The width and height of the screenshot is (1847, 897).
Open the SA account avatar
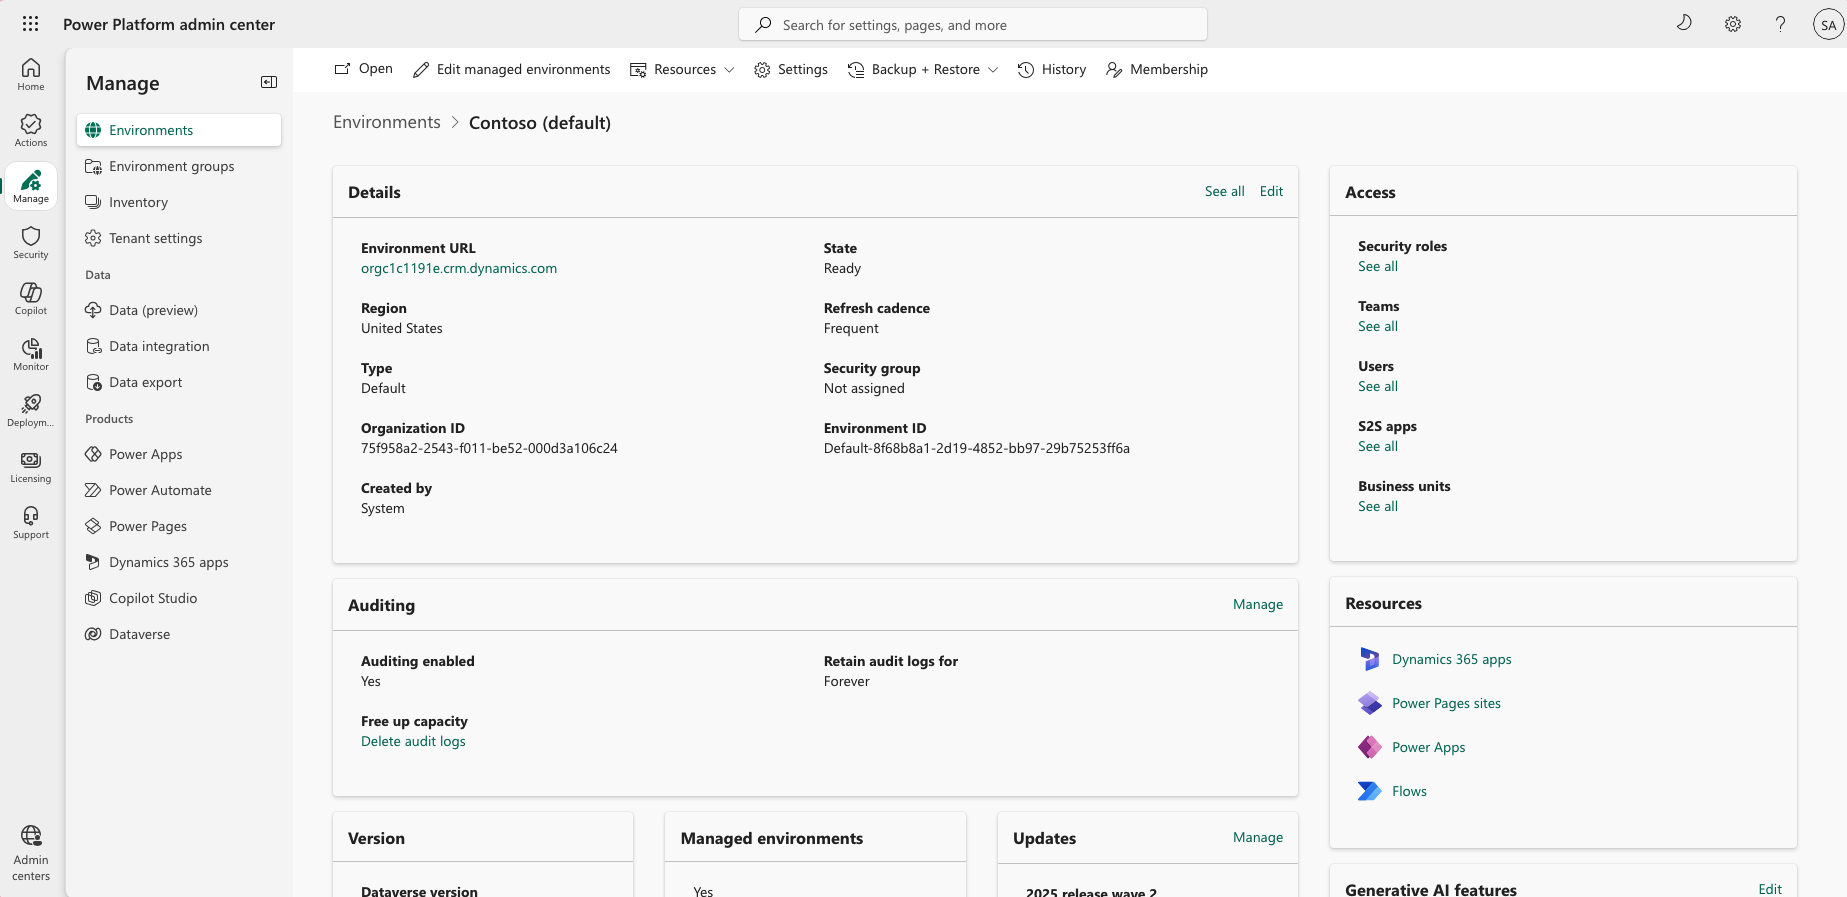(1828, 25)
